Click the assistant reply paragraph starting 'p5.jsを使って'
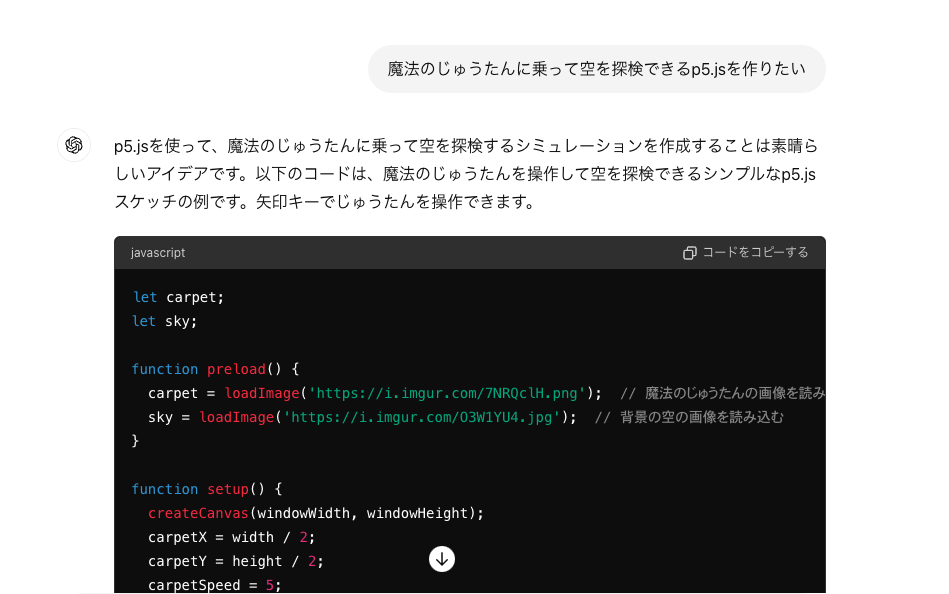Viewport: 949px width, 594px height. [466, 174]
